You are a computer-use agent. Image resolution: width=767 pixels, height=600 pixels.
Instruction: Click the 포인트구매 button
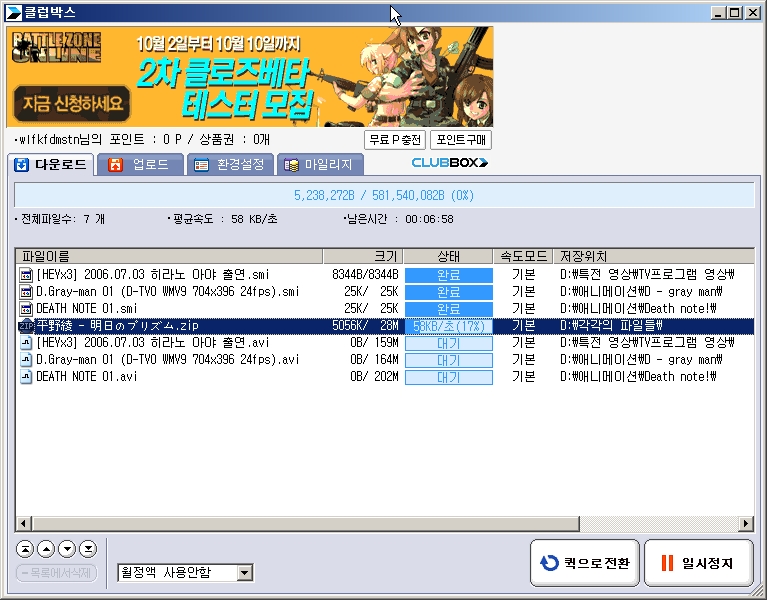coord(461,140)
